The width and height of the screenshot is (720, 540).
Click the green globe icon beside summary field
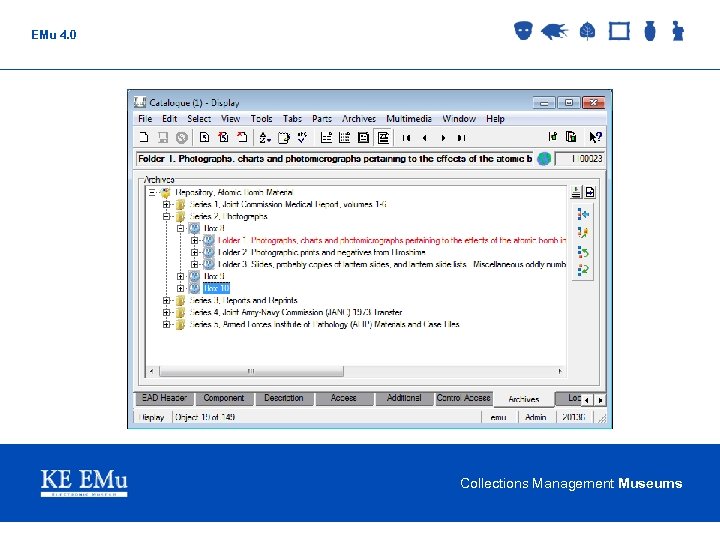point(544,159)
